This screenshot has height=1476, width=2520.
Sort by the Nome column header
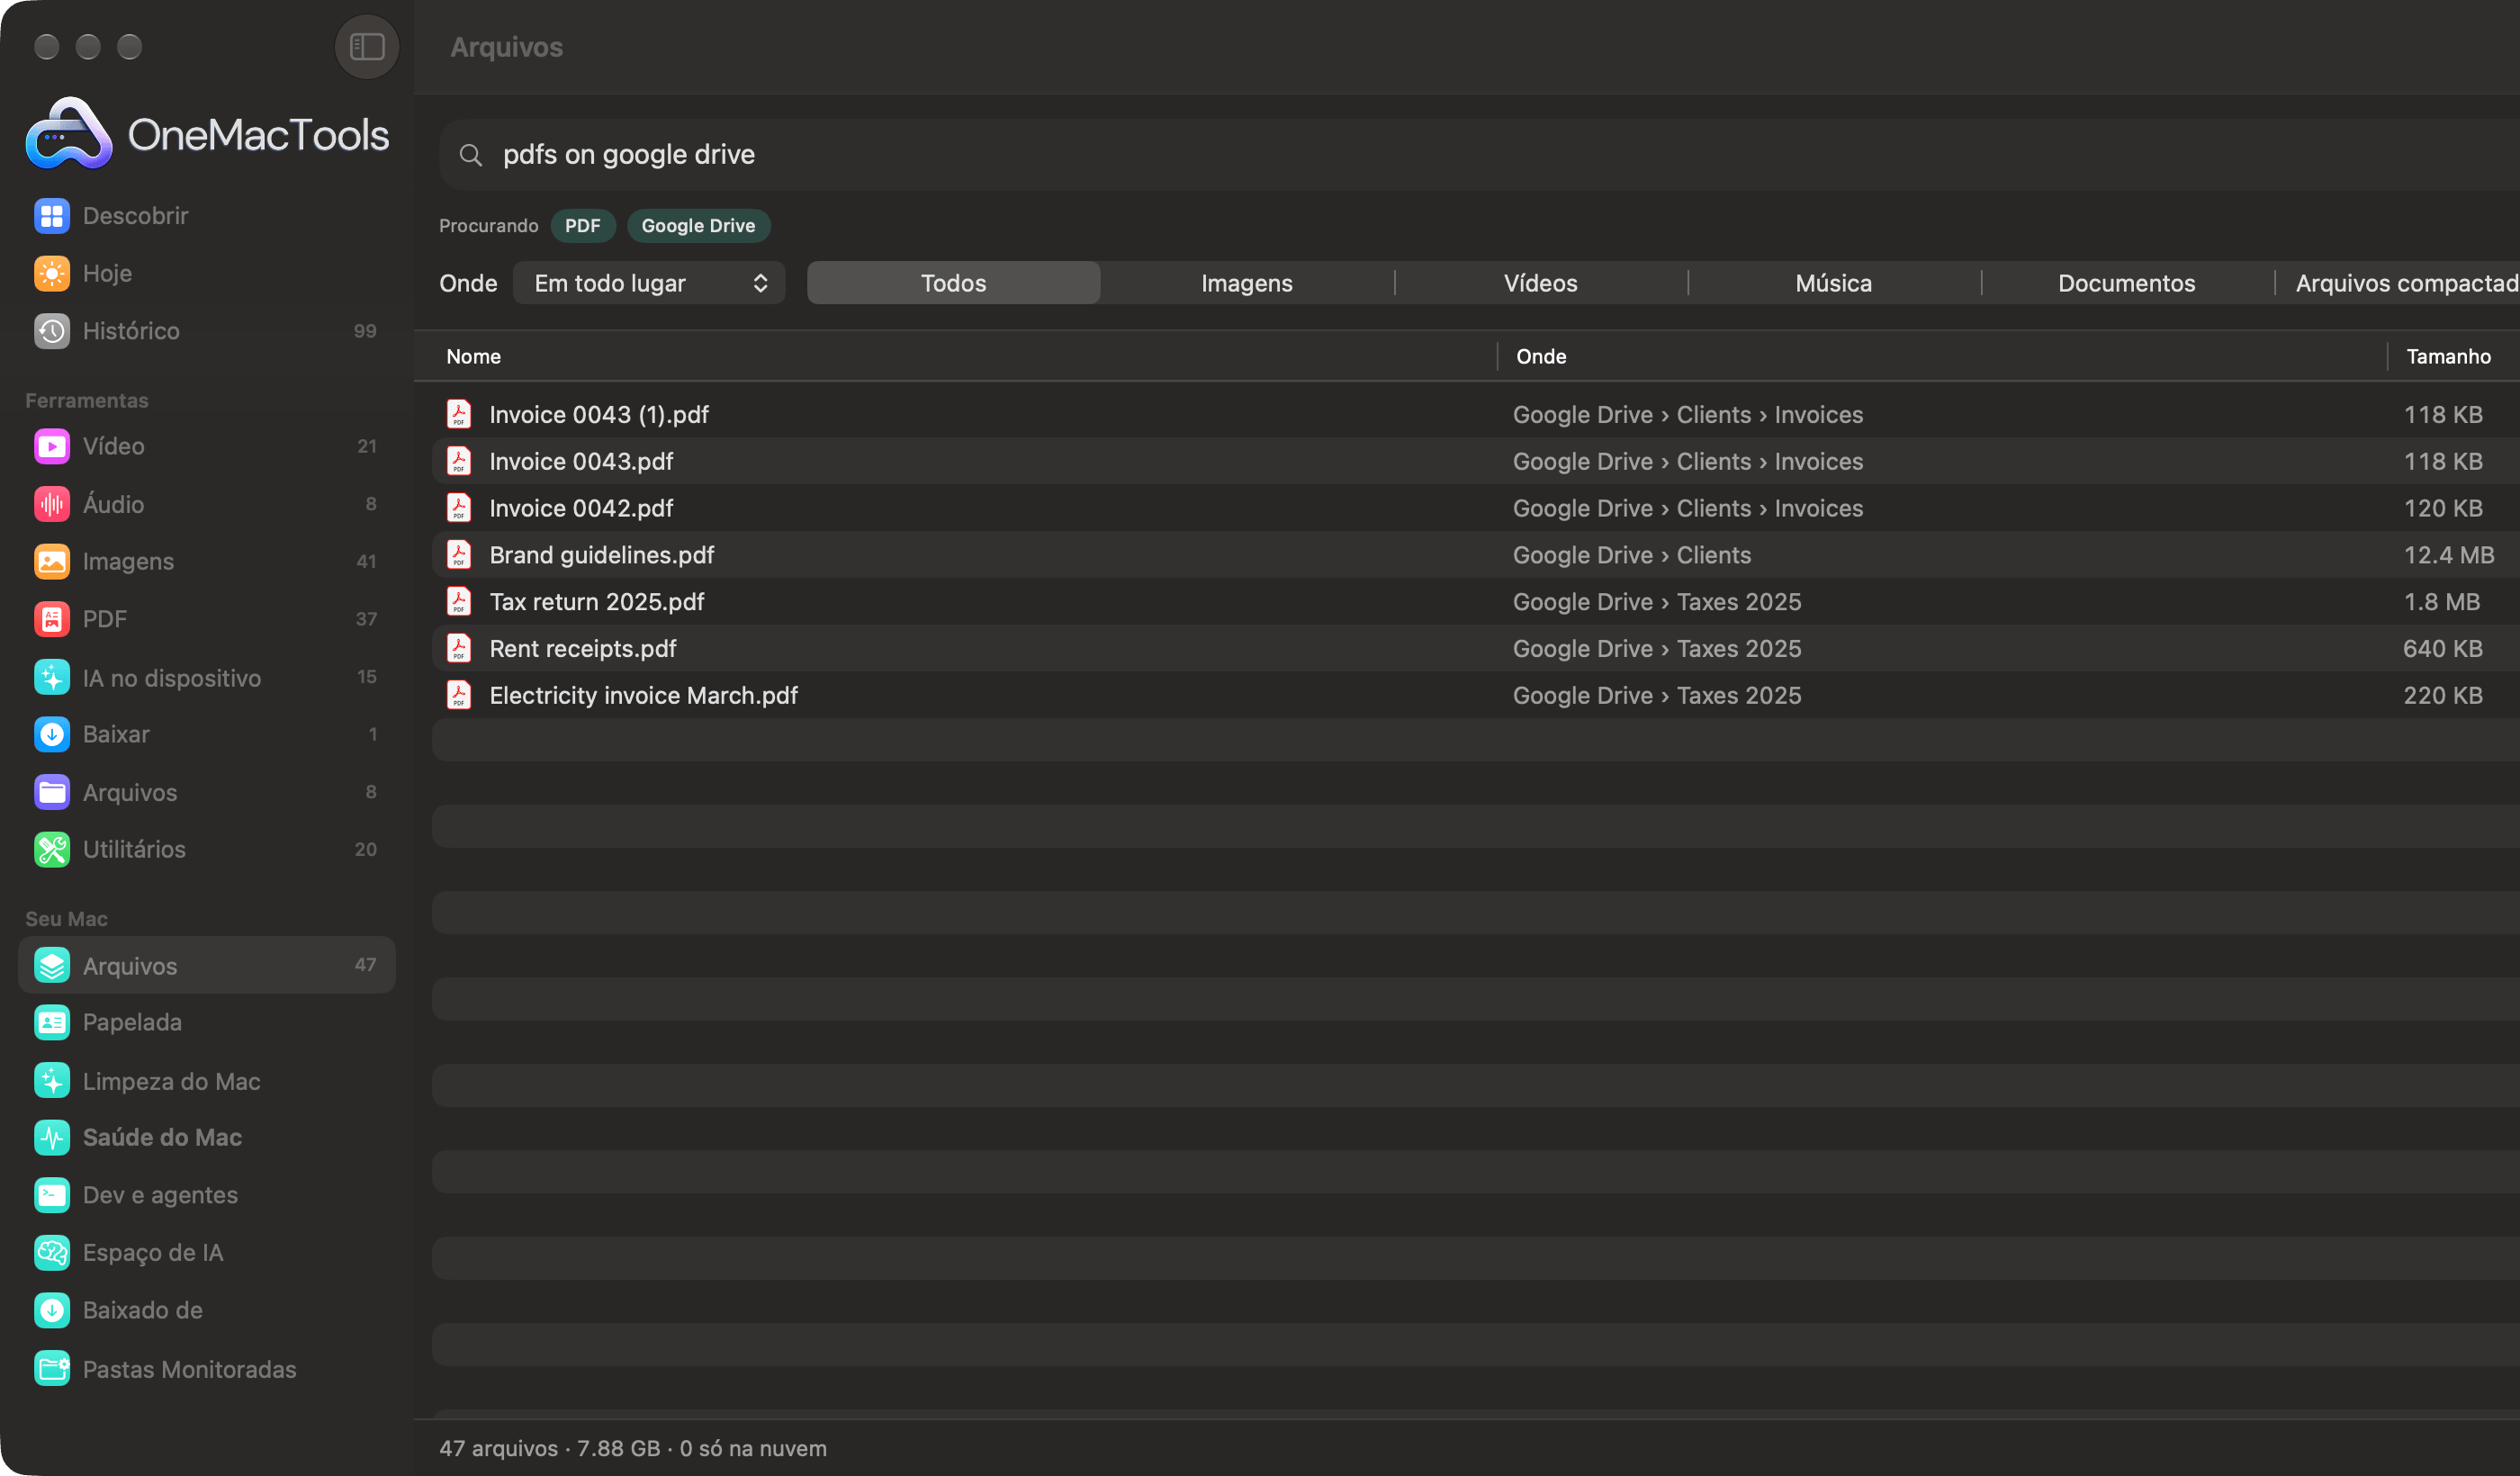pos(473,357)
